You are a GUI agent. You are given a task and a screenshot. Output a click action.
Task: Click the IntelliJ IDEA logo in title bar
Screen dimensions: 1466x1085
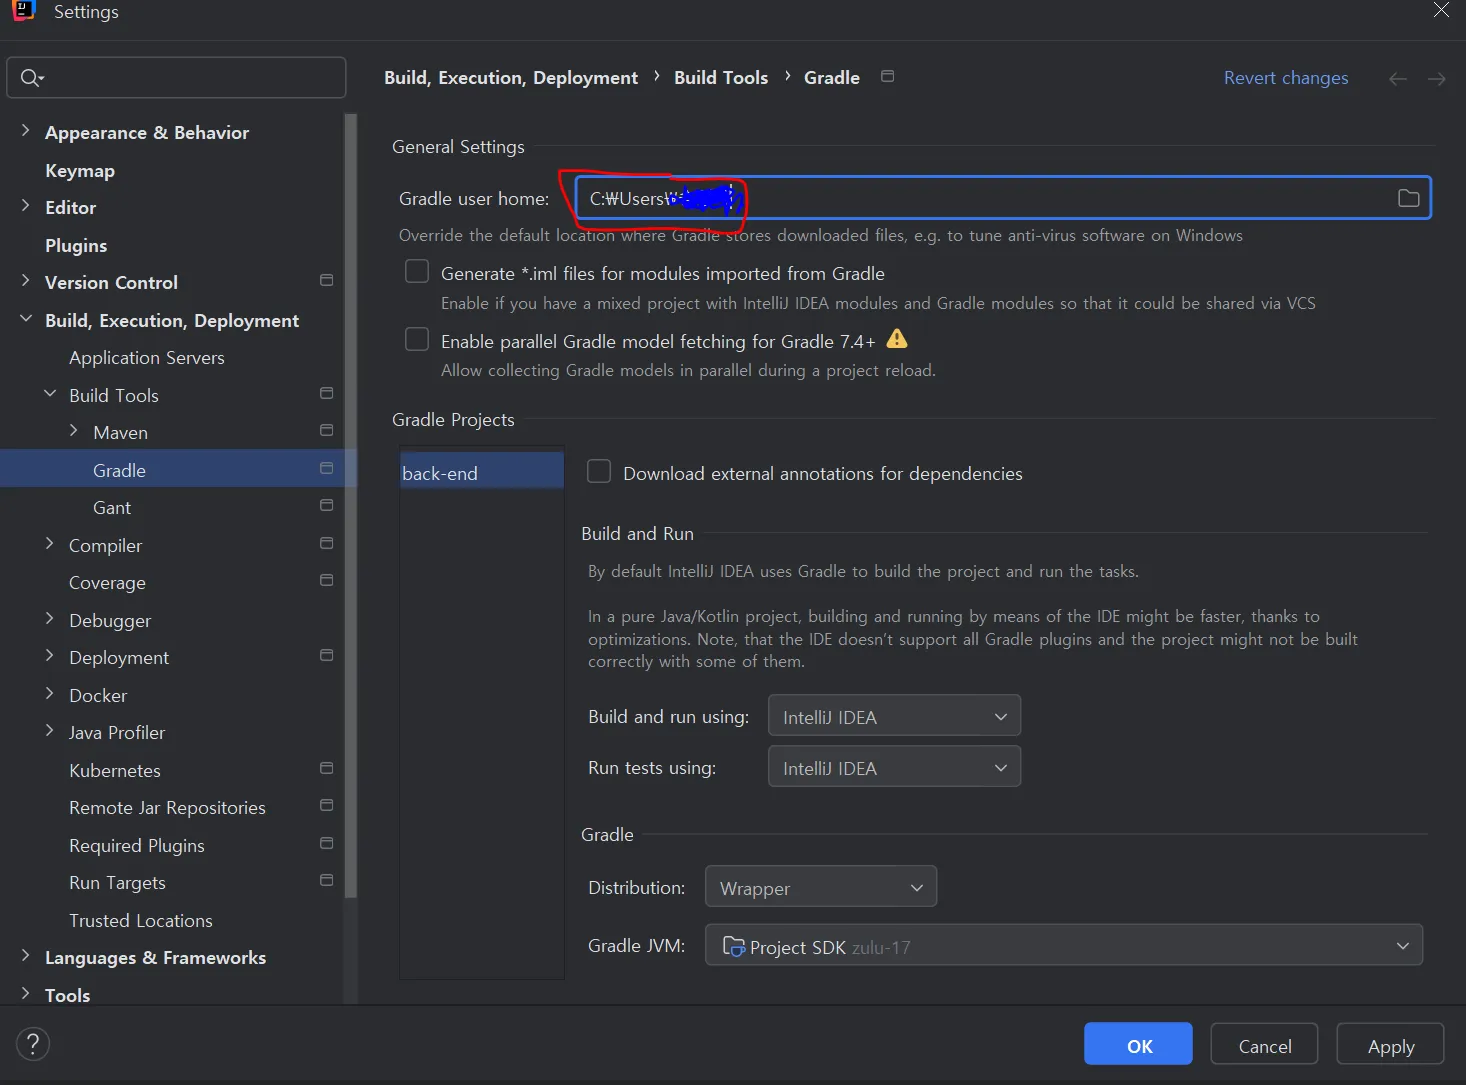[22, 10]
